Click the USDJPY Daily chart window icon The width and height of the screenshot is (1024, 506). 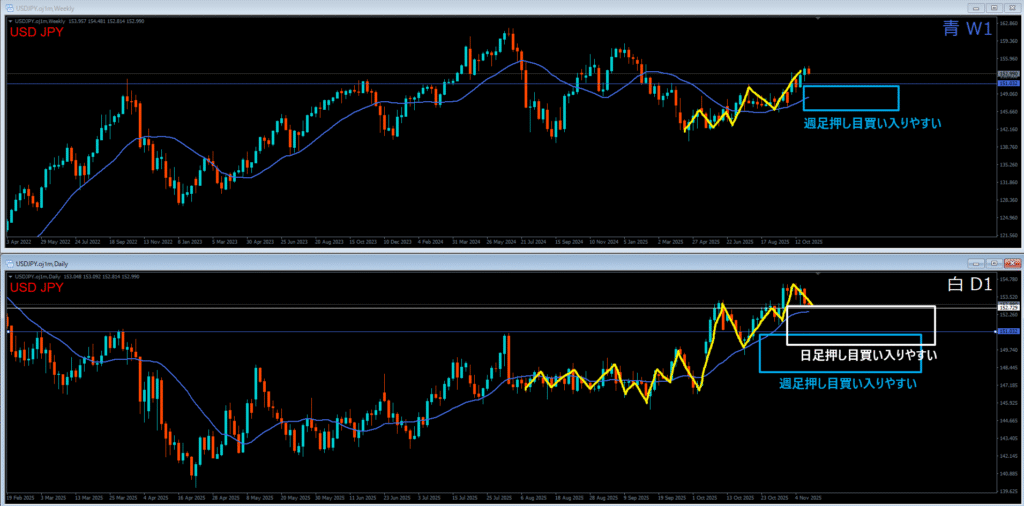point(7,261)
